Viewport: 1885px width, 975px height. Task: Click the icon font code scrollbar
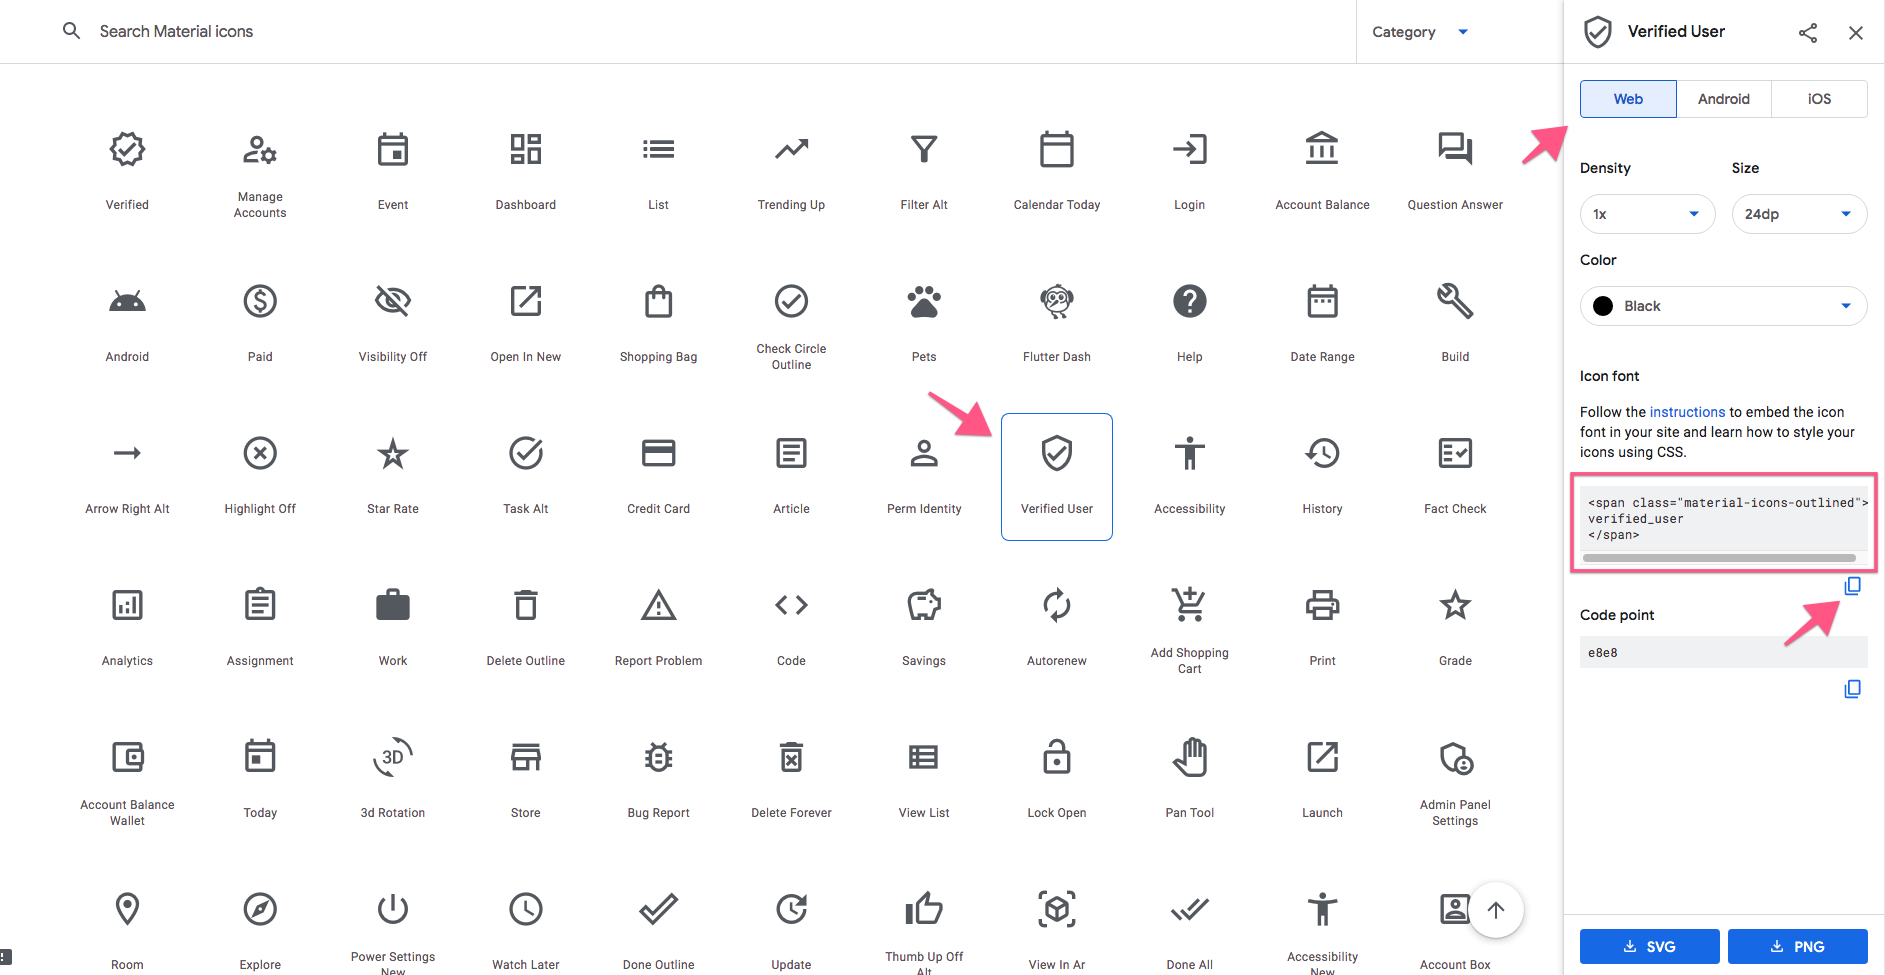[1719, 558]
